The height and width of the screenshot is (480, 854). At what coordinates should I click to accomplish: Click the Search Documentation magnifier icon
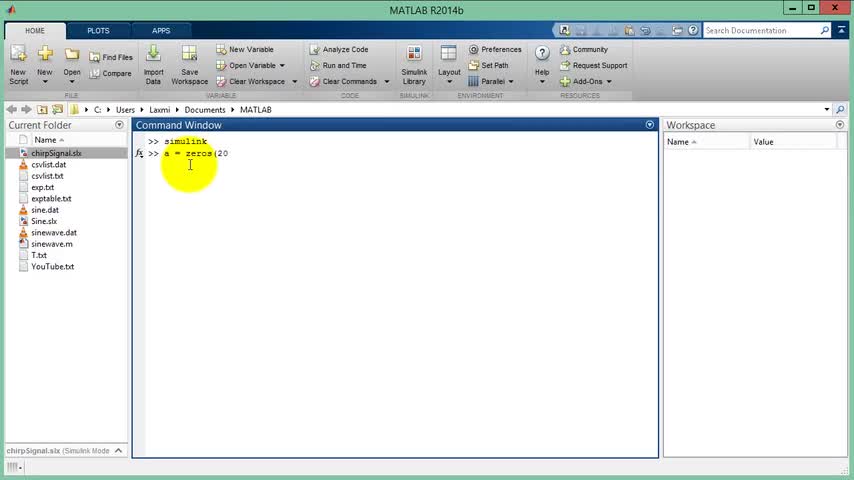[x=825, y=31]
